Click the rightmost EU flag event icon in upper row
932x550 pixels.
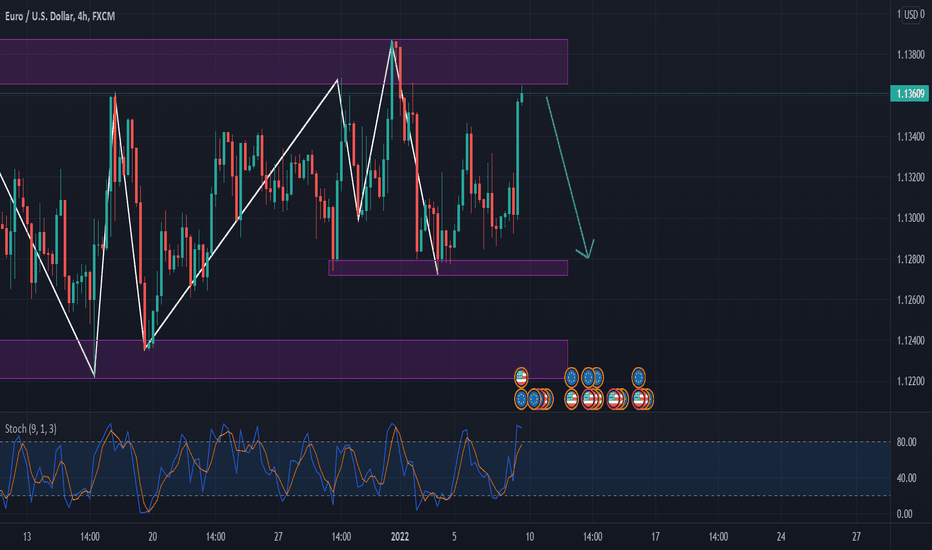click(638, 377)
